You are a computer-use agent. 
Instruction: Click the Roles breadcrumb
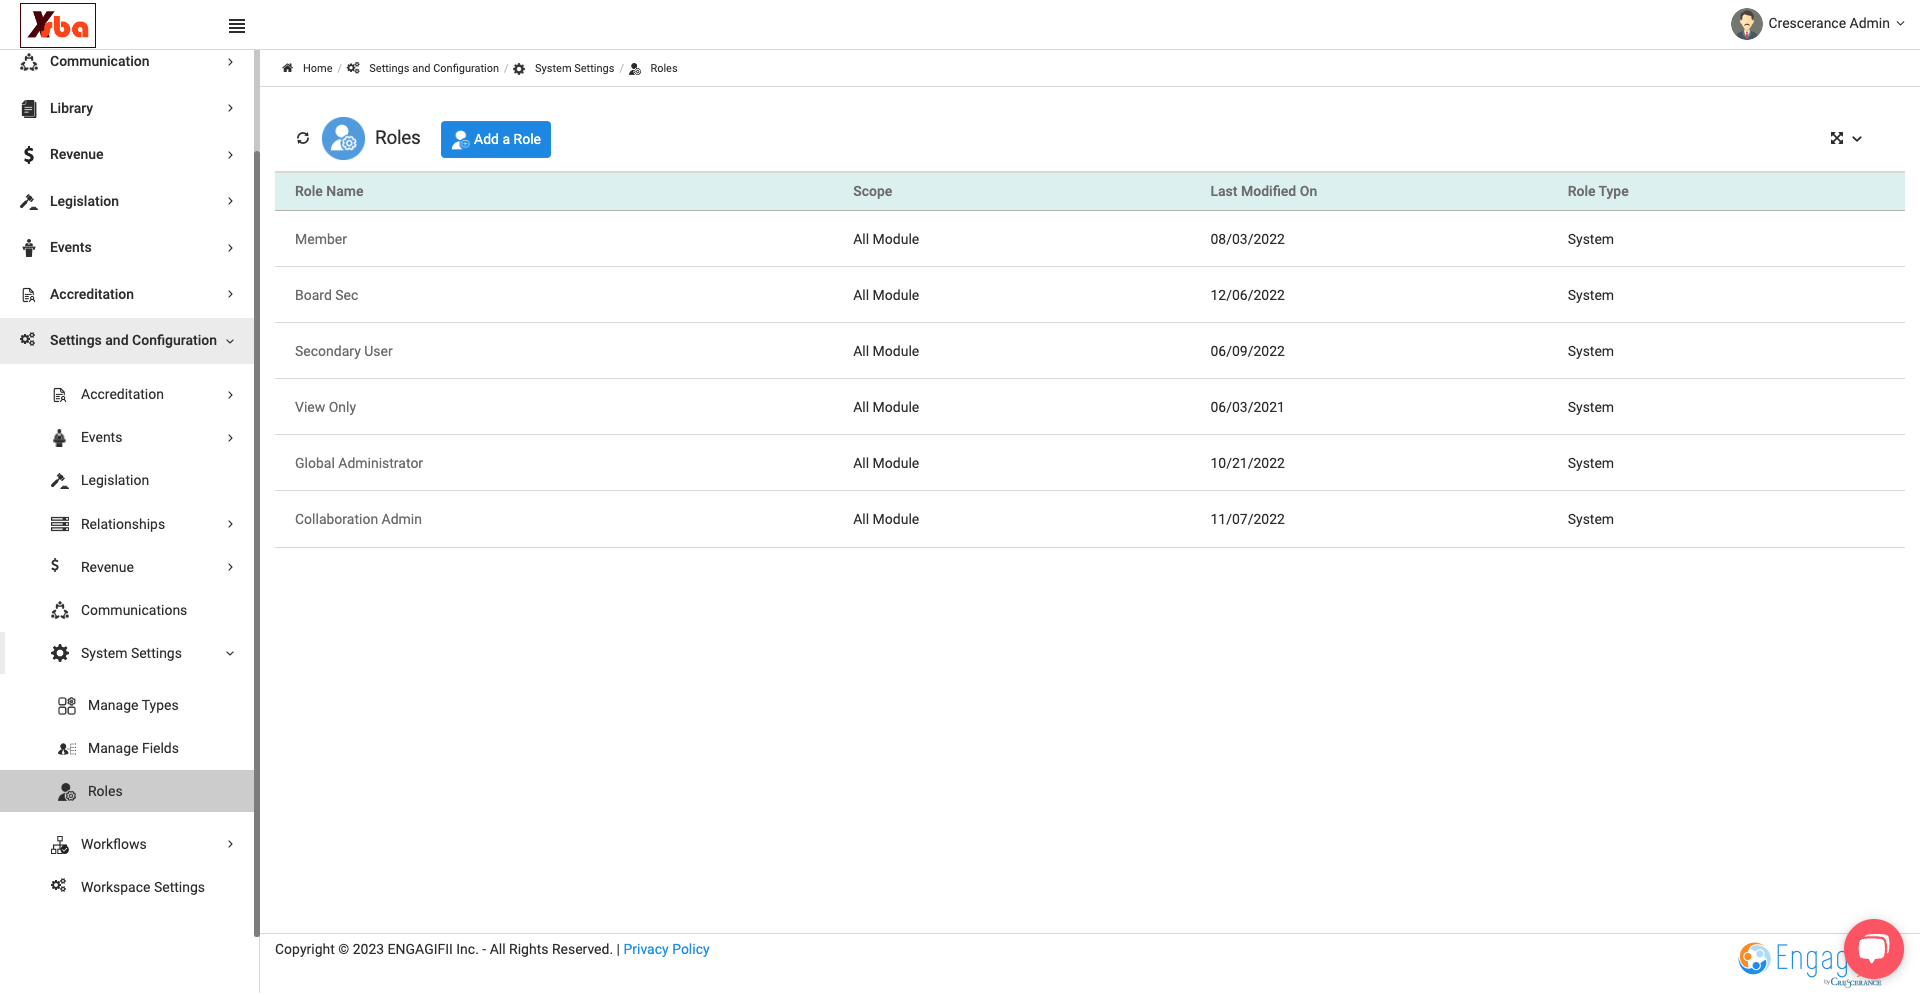pyautogui.click(x=663, y=68)
